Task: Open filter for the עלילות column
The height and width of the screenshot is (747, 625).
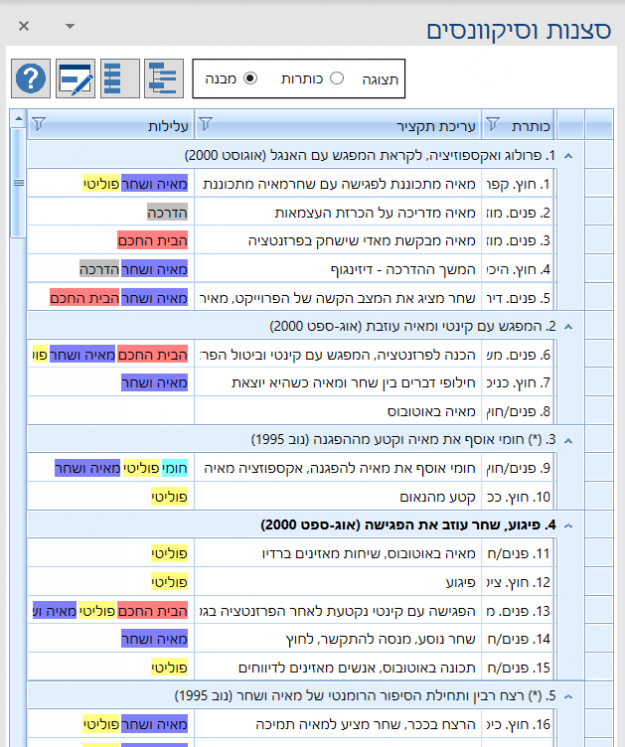Action: coord(39,124)
